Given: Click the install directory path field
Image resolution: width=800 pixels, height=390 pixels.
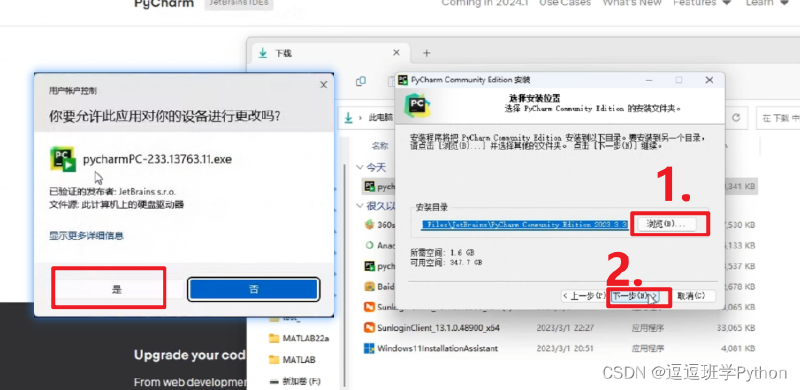Looking at the screenshot, I should (524, 225).
